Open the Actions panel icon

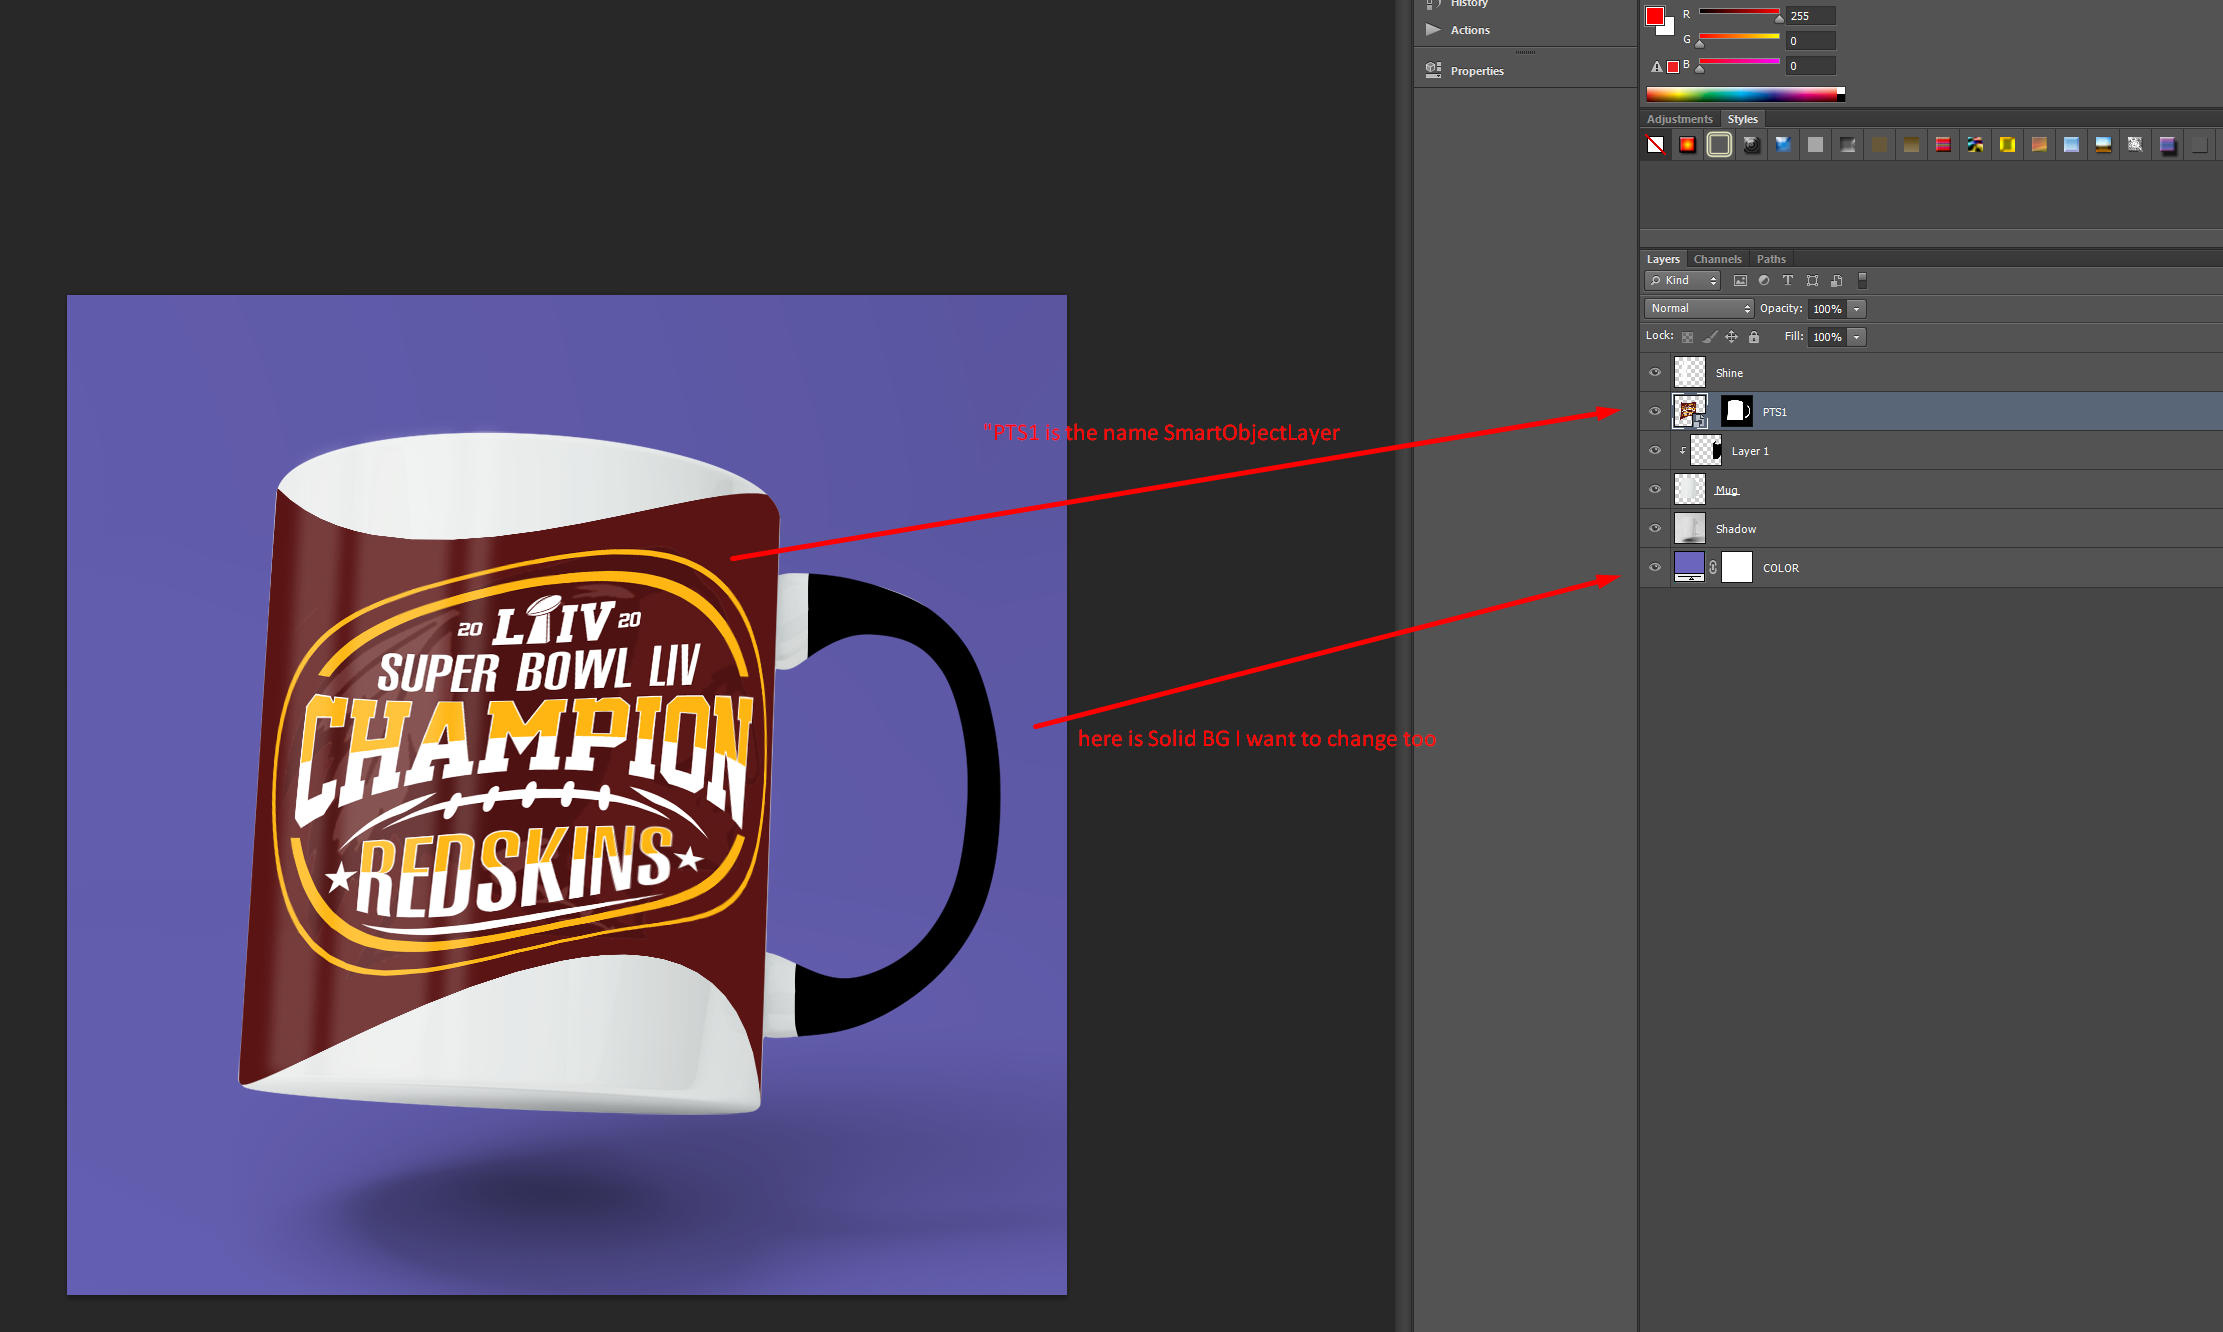coord(1433,30)
